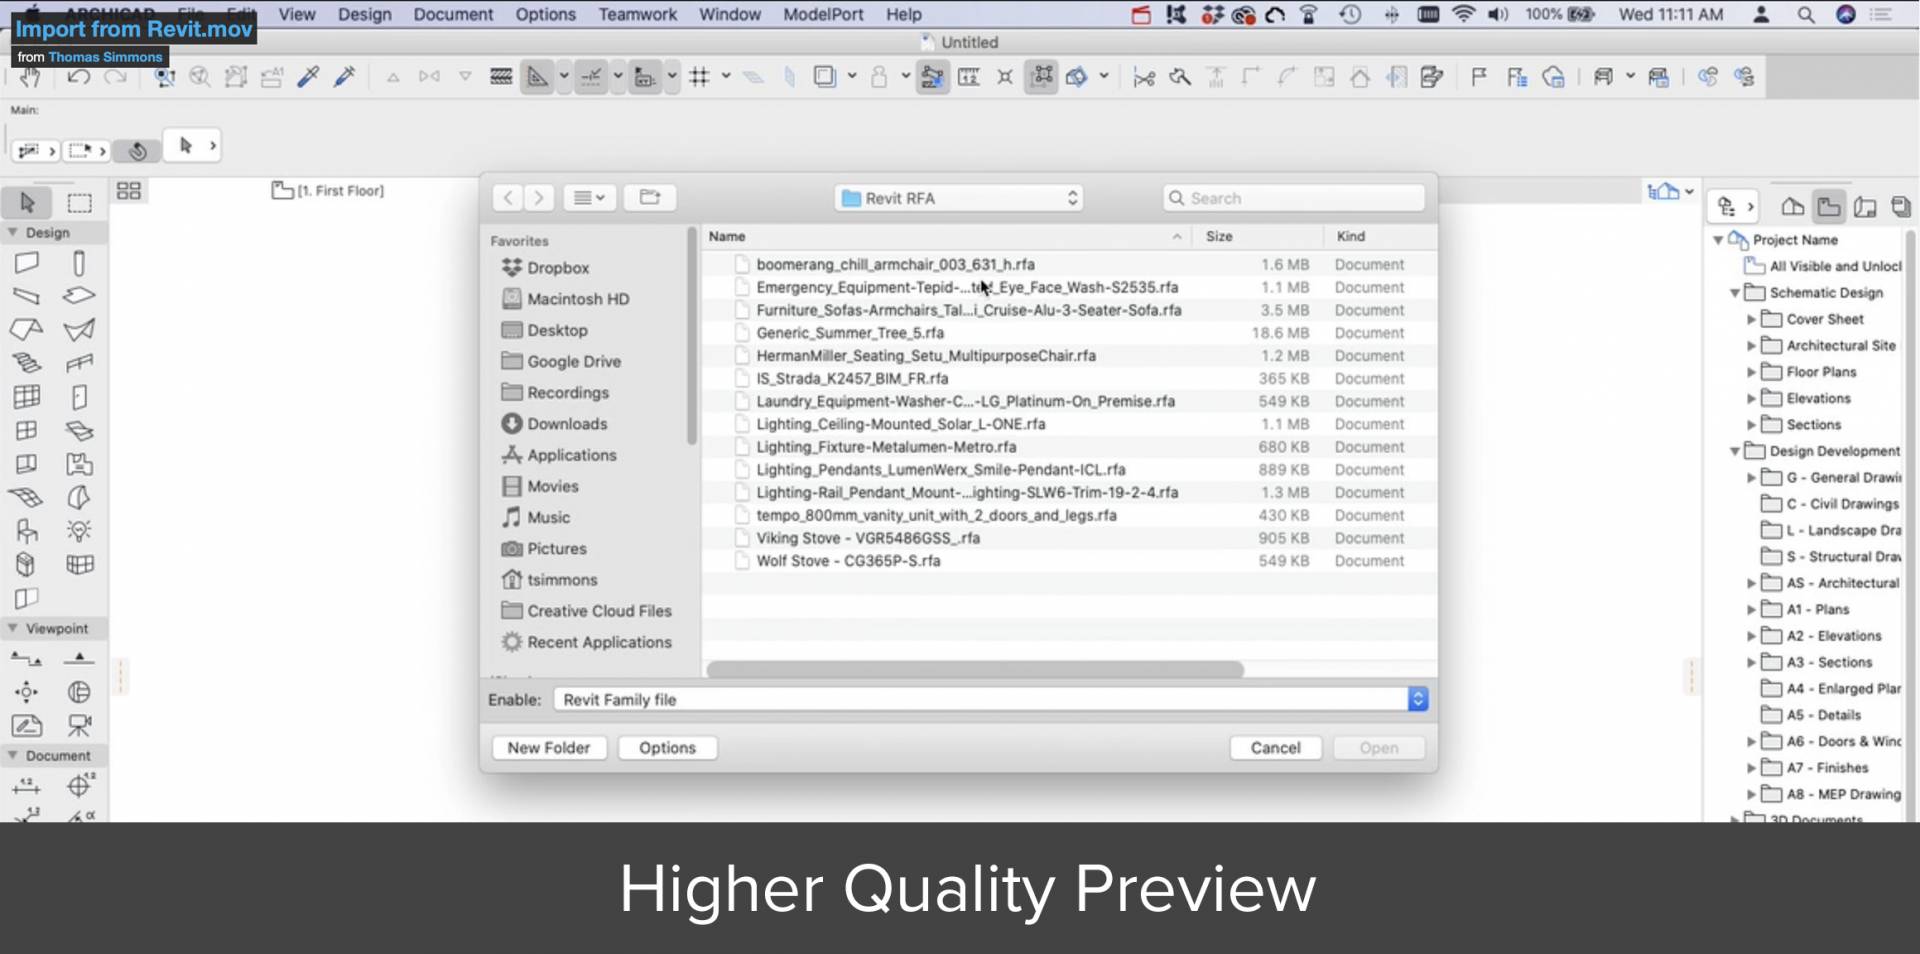
Task: Open the Design menu
Action: (365, 14)
